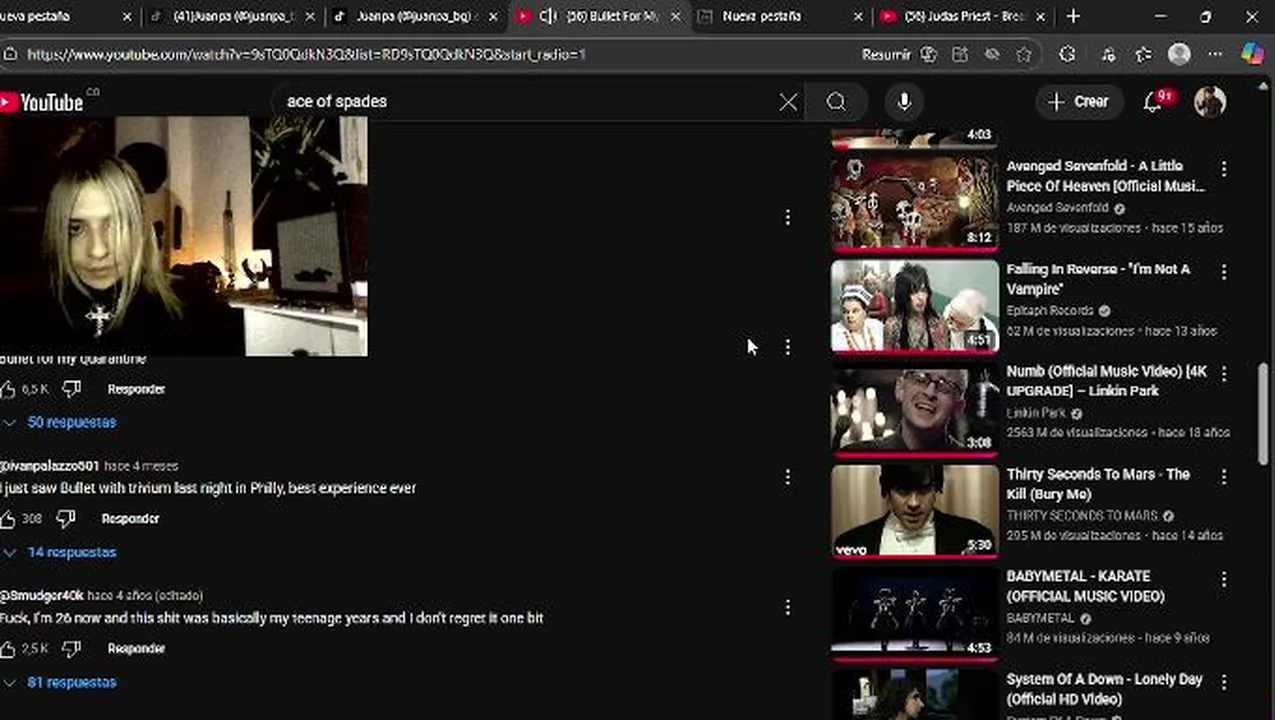The image size is (1275, 720).
Task: View site information lock icon
Action: [x=10, y=55]
